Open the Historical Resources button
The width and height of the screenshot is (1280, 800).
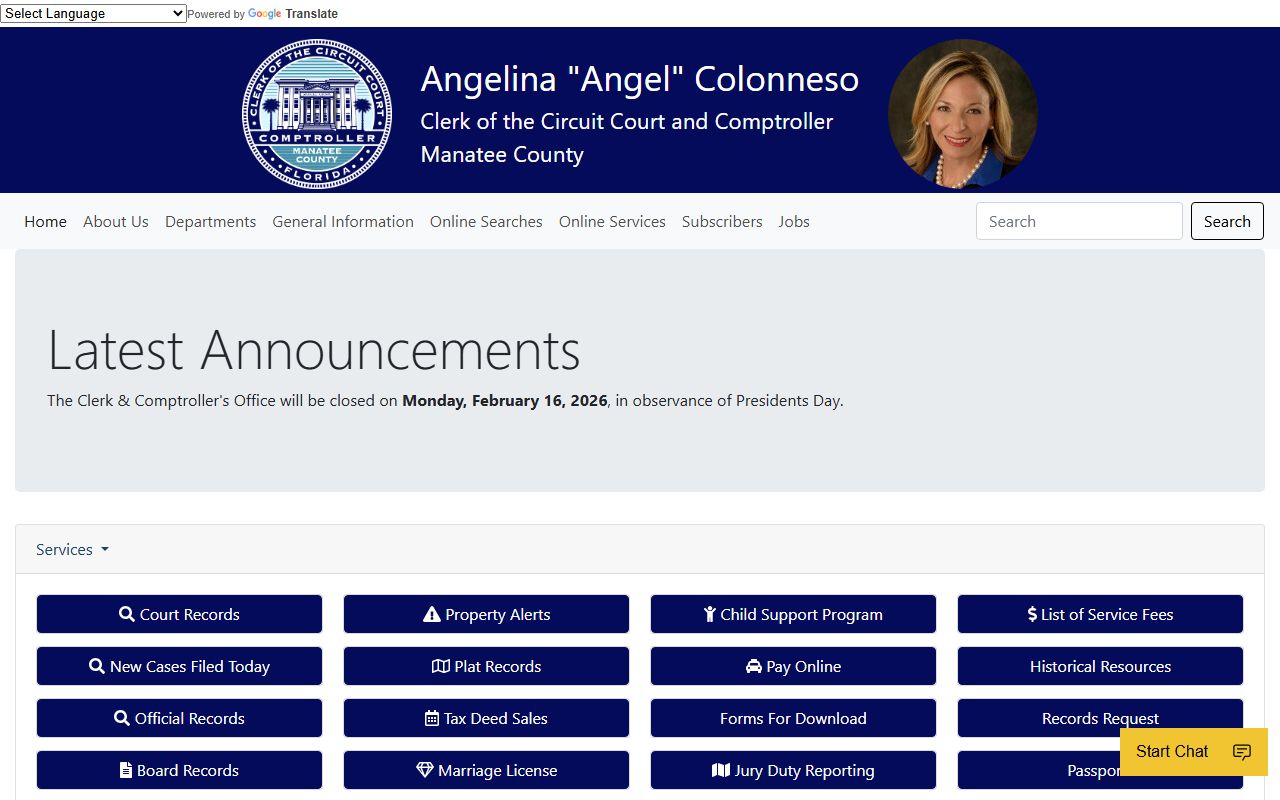point(1100,666)
